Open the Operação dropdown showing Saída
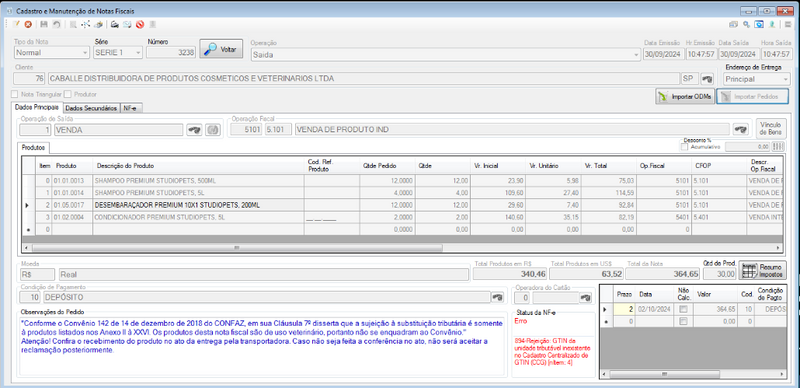 click(x=445, y=54)
